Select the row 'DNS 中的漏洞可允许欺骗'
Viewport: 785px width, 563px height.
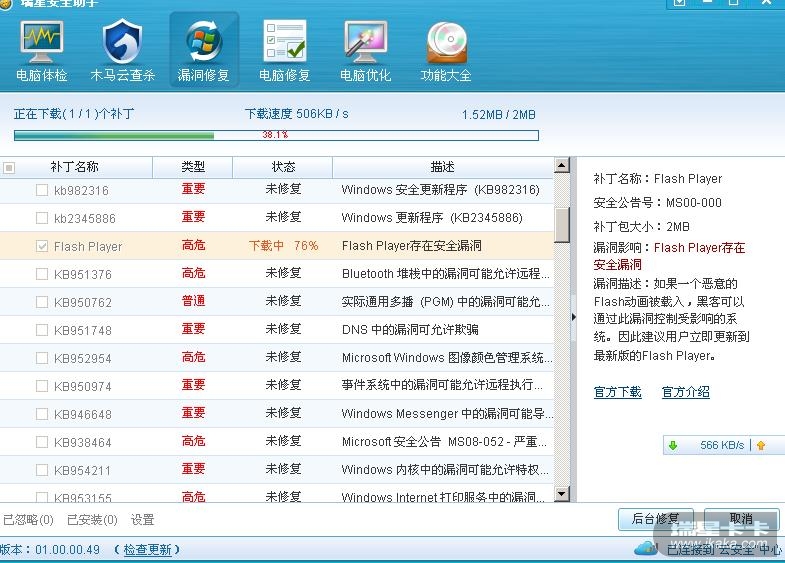pos(277,330)
